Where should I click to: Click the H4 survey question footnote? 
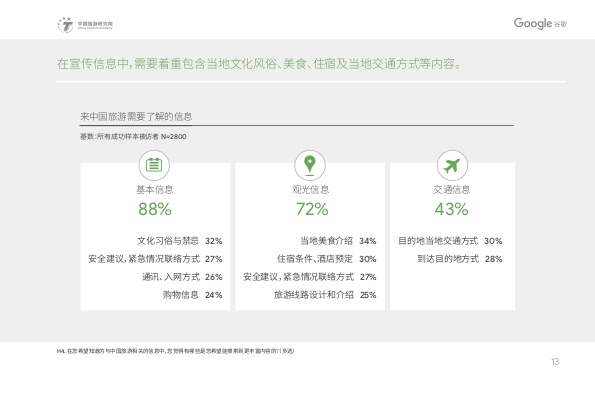point(175,351)
